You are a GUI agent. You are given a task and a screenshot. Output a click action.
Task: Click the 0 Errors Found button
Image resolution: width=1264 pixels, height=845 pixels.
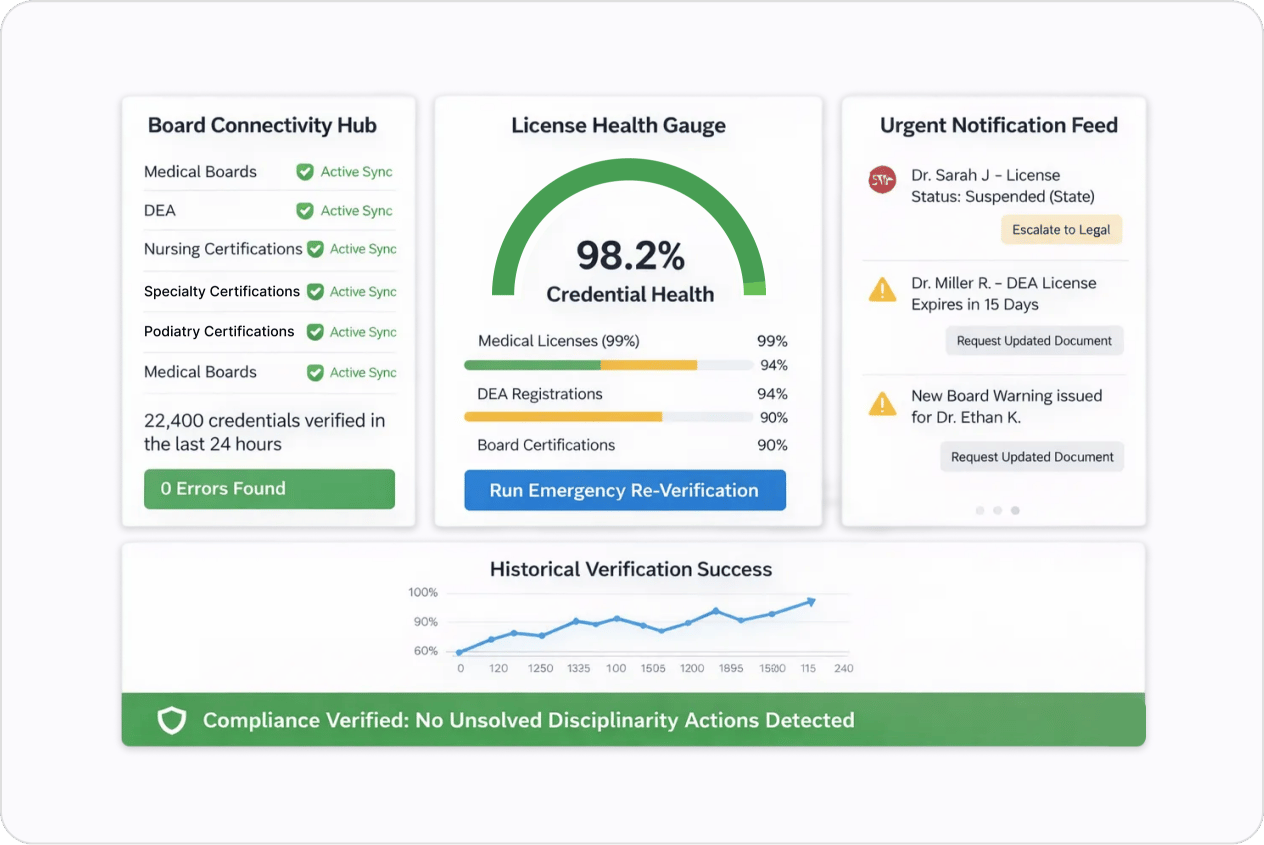[269, 489]
